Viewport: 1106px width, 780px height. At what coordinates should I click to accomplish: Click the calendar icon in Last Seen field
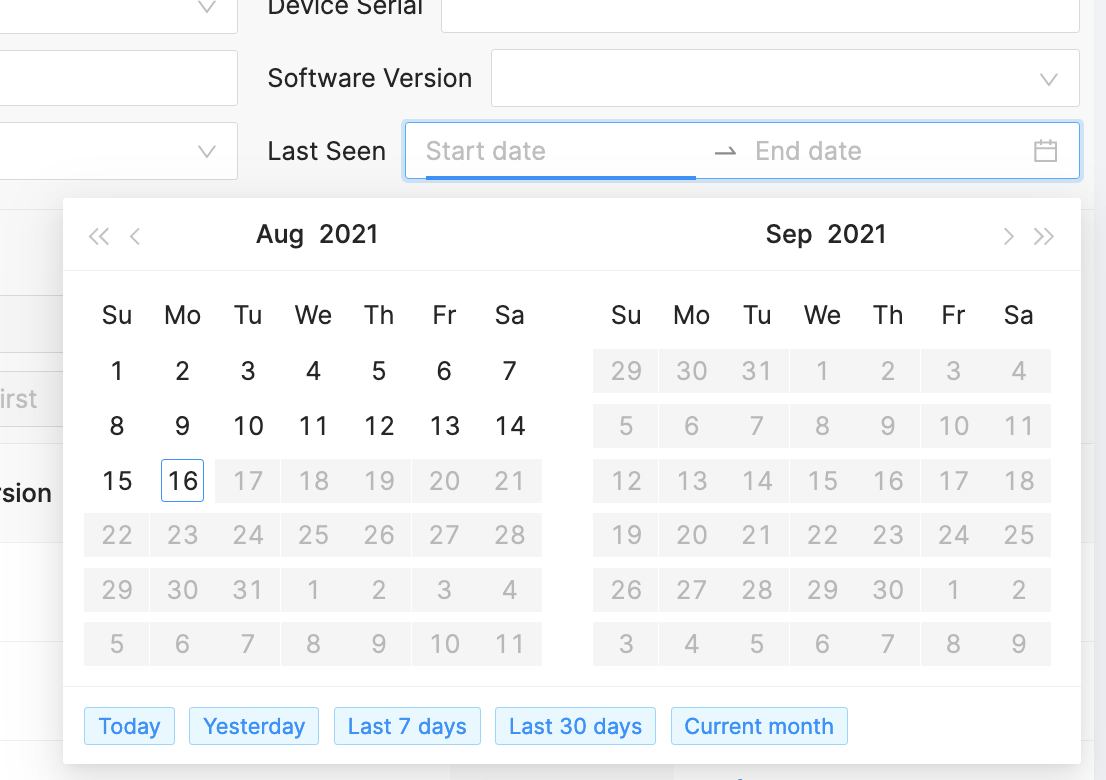click(x=1045, y=151)
